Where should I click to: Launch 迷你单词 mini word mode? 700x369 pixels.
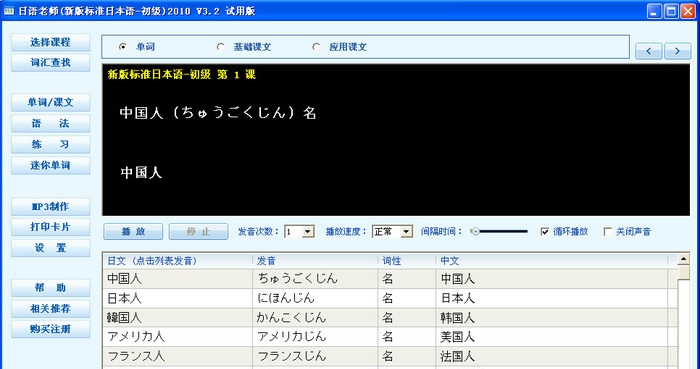[50, 166]
